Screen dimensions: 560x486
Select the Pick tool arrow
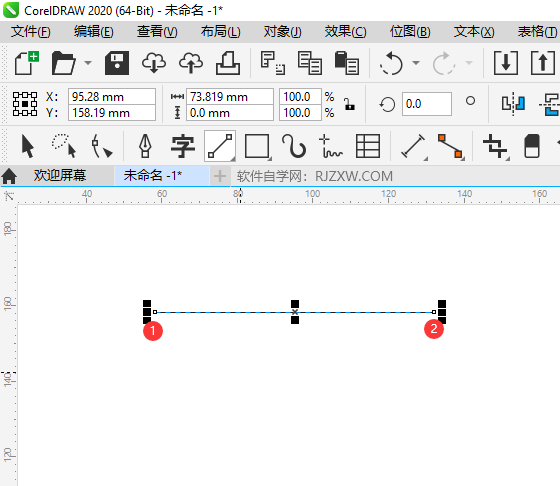(28, 146)
